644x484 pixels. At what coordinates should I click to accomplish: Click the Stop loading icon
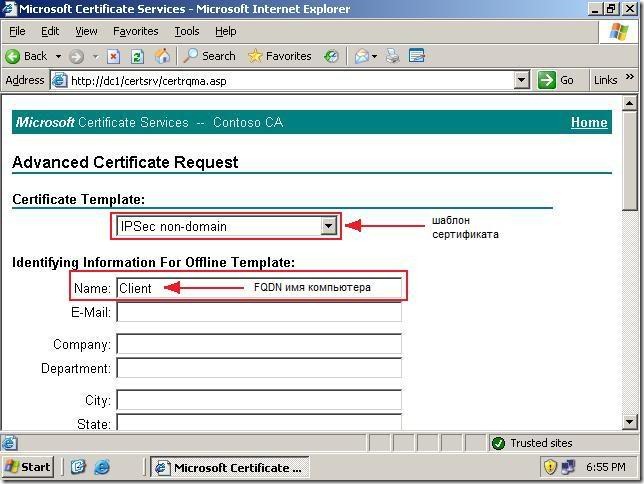[x=114, y=56]
